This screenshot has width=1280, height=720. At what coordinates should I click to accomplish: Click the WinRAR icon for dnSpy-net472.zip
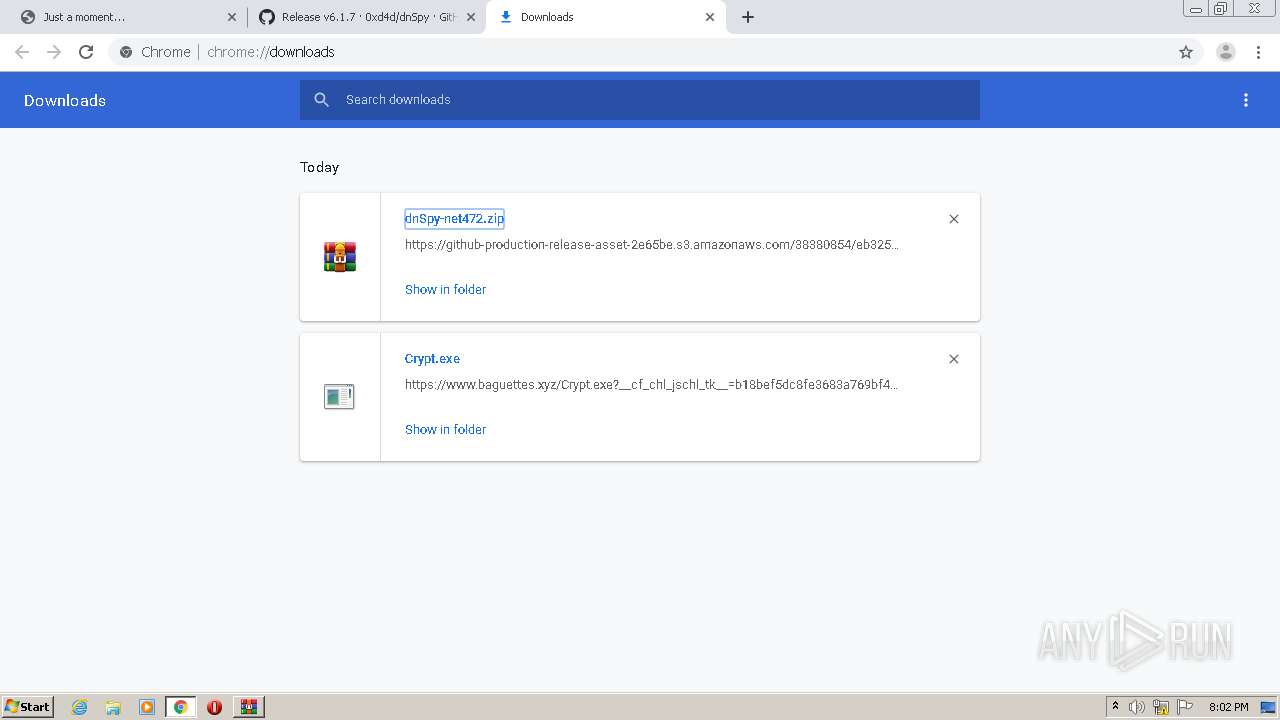tap(340, 257)
